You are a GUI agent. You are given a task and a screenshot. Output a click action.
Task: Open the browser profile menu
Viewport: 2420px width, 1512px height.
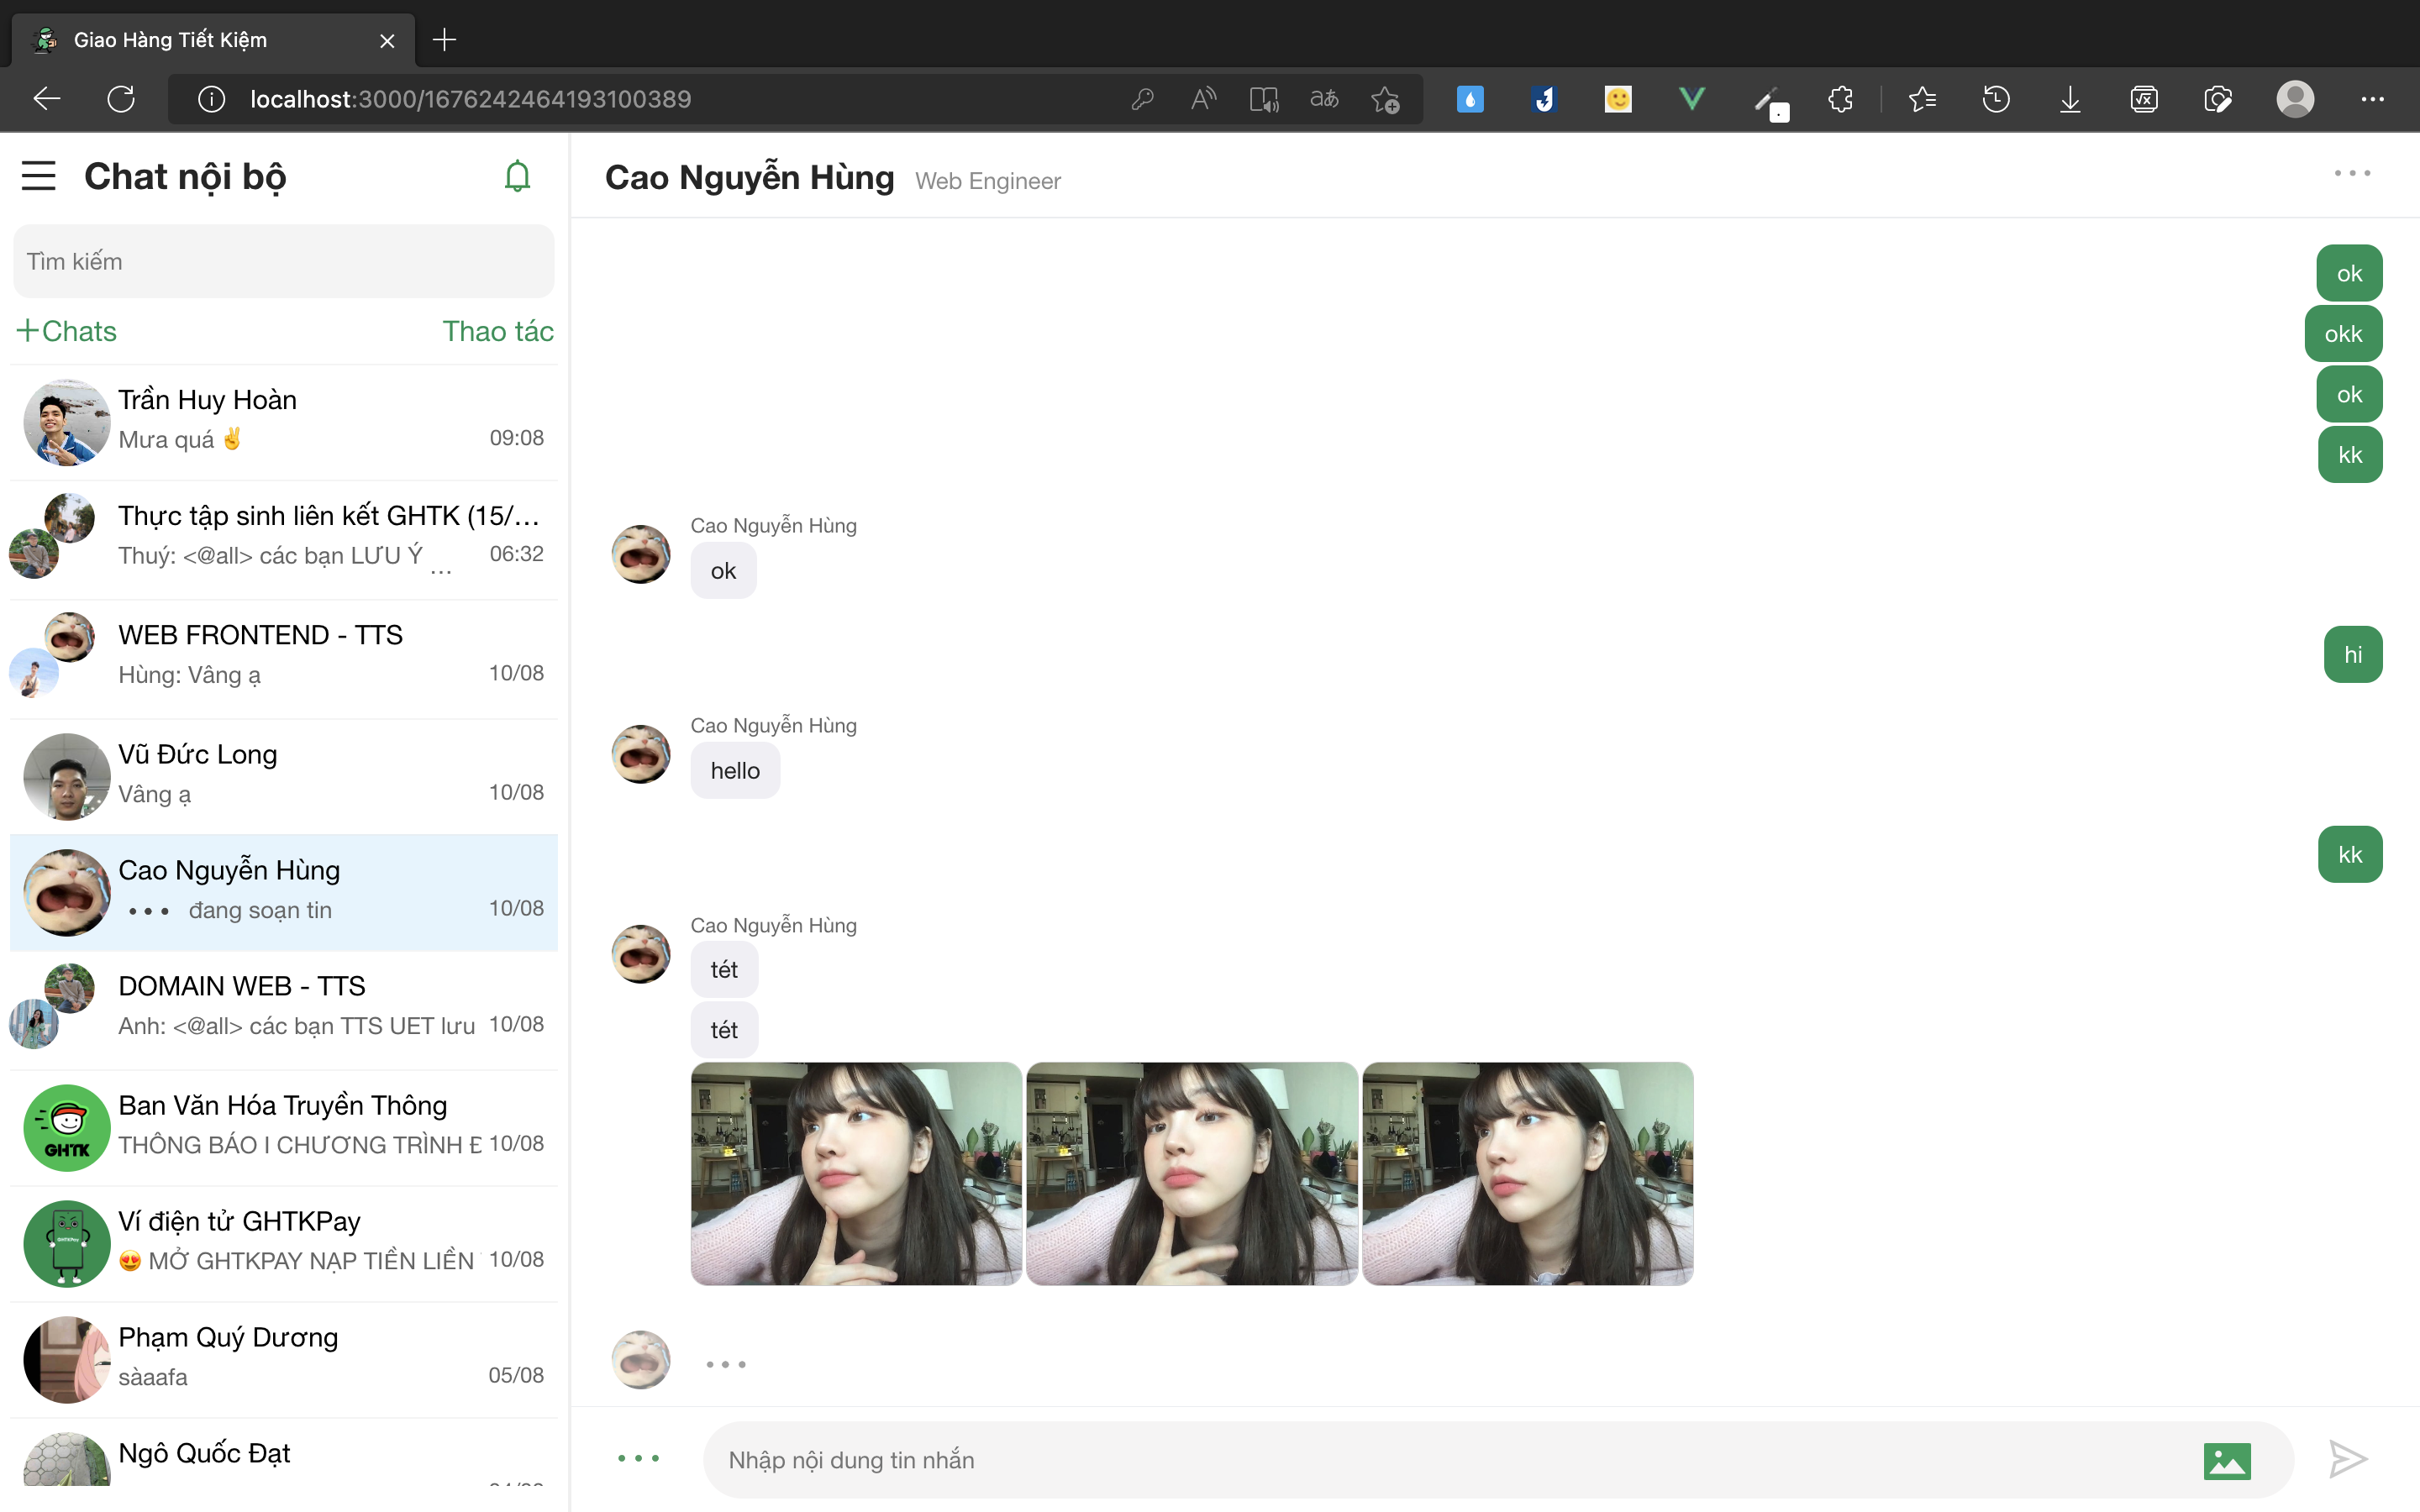(x=2296, y=99)
